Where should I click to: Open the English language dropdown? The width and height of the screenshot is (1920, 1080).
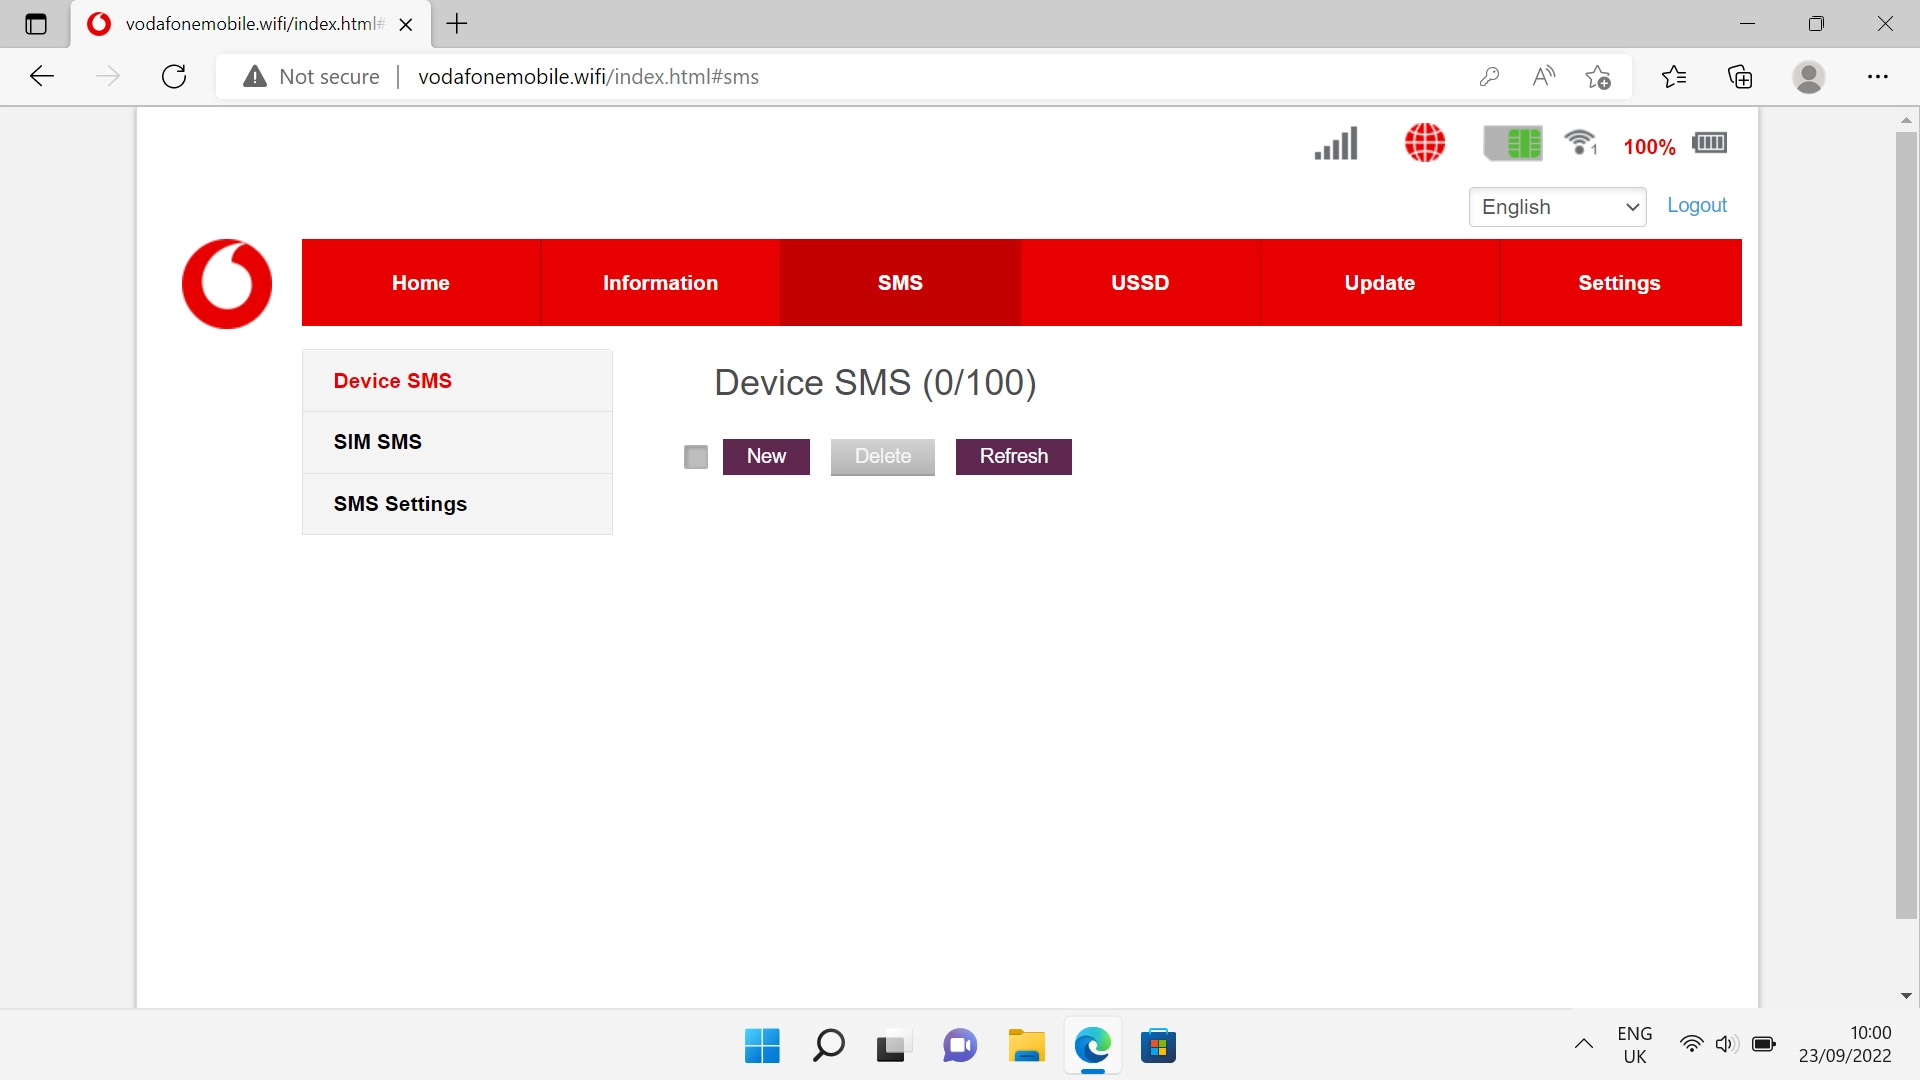[1556, 207]
